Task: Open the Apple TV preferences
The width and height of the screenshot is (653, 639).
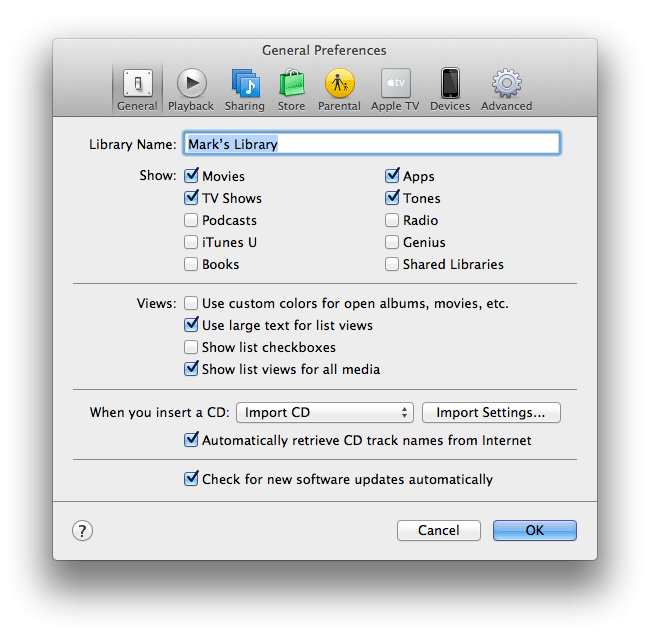Action: (x=395, y=88)
